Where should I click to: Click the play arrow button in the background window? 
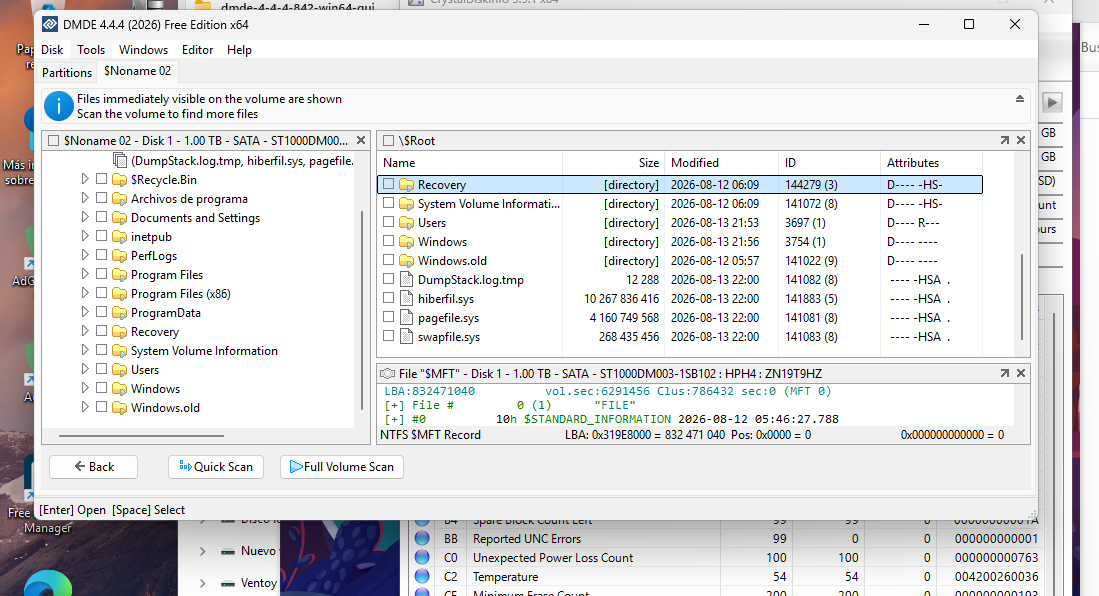pos(1051,102)
